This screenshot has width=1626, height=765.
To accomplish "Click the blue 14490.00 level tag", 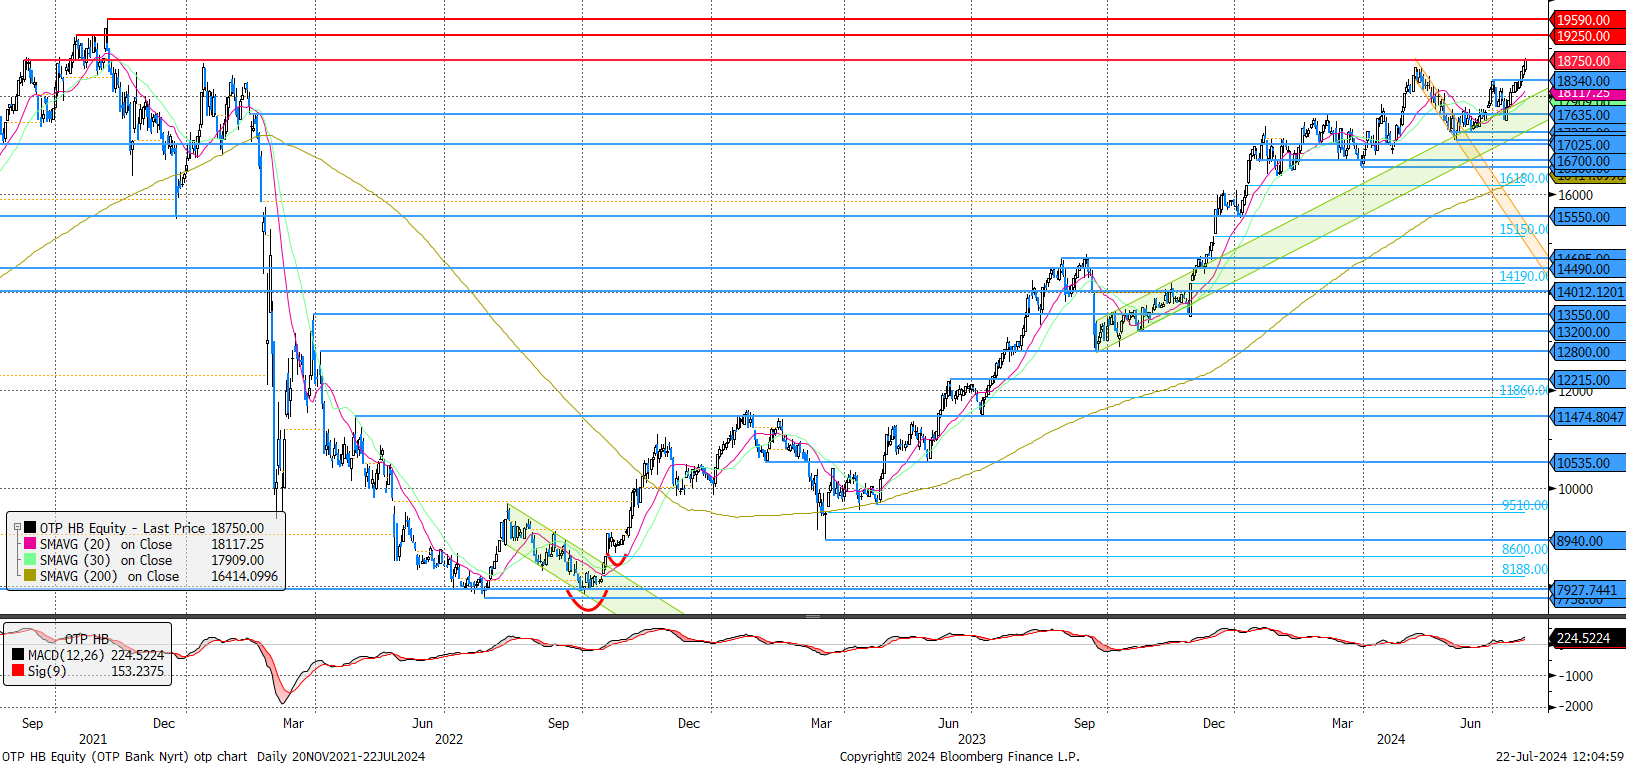I will (x=1587, y=269).
